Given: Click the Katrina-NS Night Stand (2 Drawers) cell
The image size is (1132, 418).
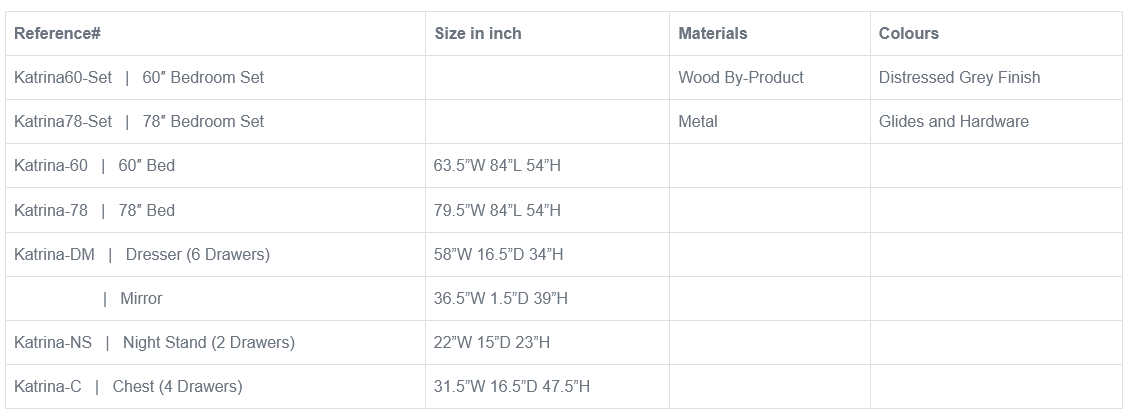Looking at the screenshot, I should 154,343.
